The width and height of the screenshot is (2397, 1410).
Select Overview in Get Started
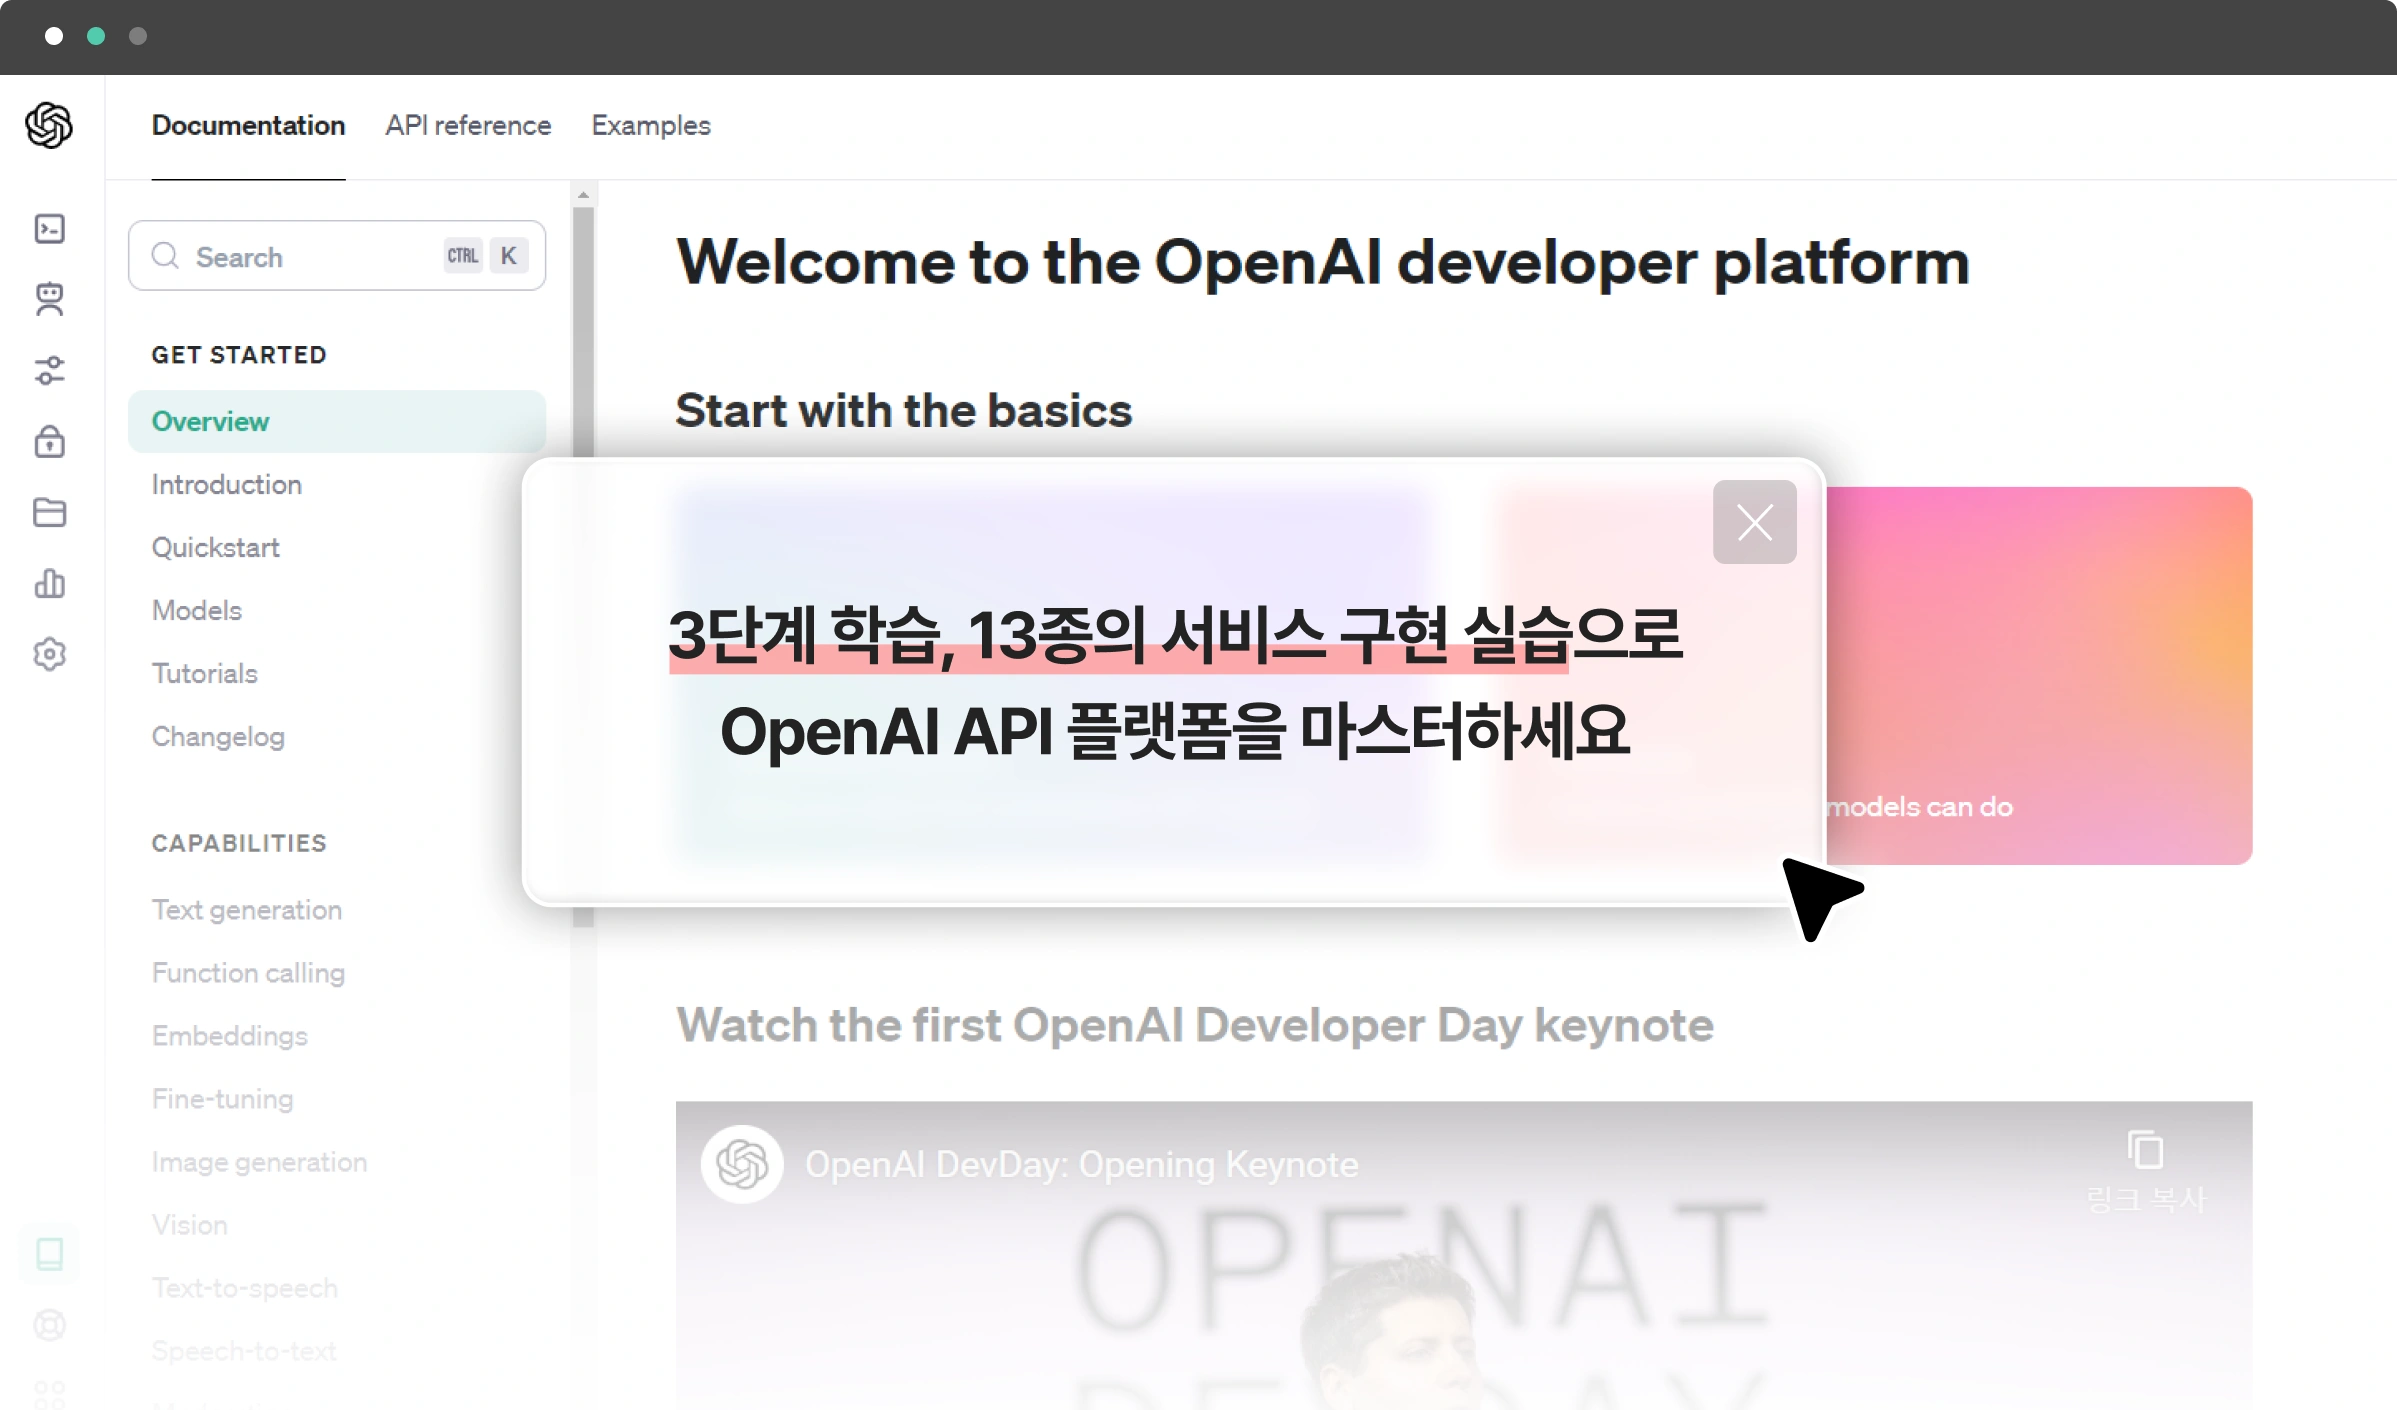pos(337,421)
